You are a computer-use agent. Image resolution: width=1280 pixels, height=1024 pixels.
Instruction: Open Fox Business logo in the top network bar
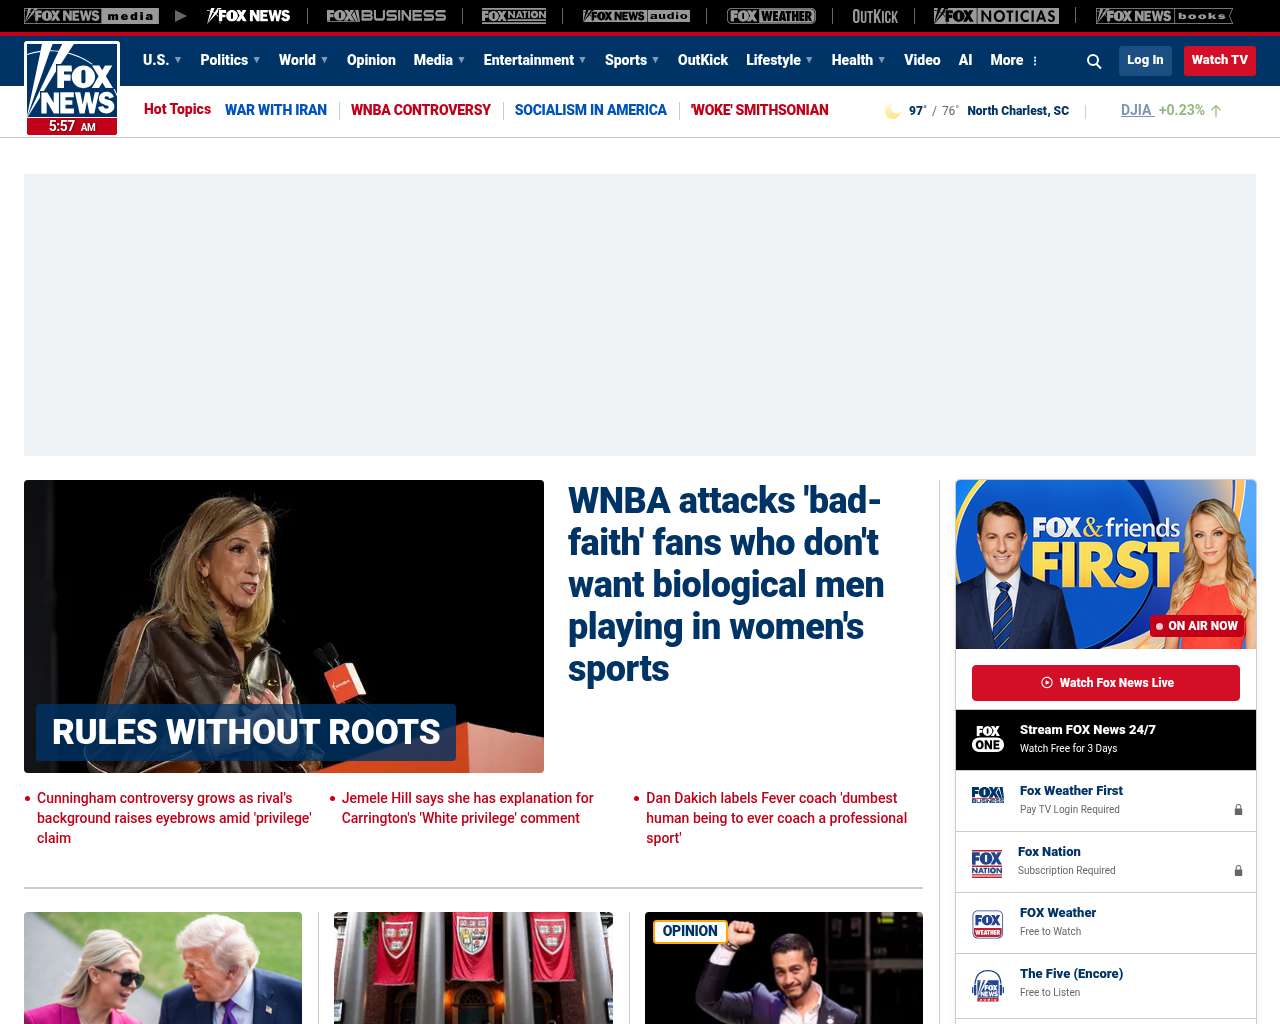click(x=386, y=16)
